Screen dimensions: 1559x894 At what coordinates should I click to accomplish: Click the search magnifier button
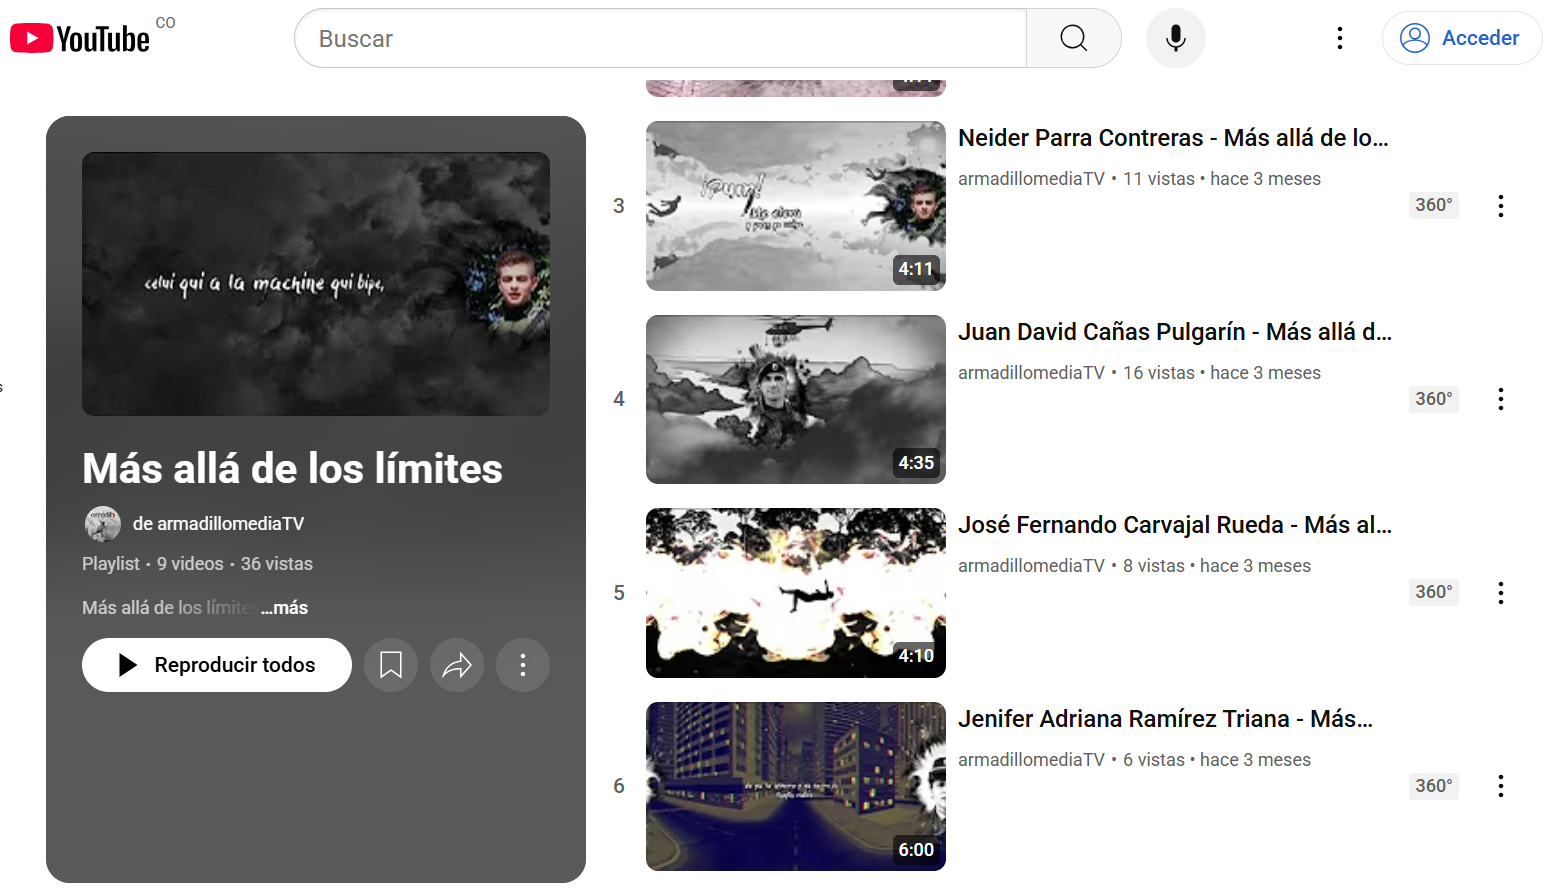[x=1073, y=39]
